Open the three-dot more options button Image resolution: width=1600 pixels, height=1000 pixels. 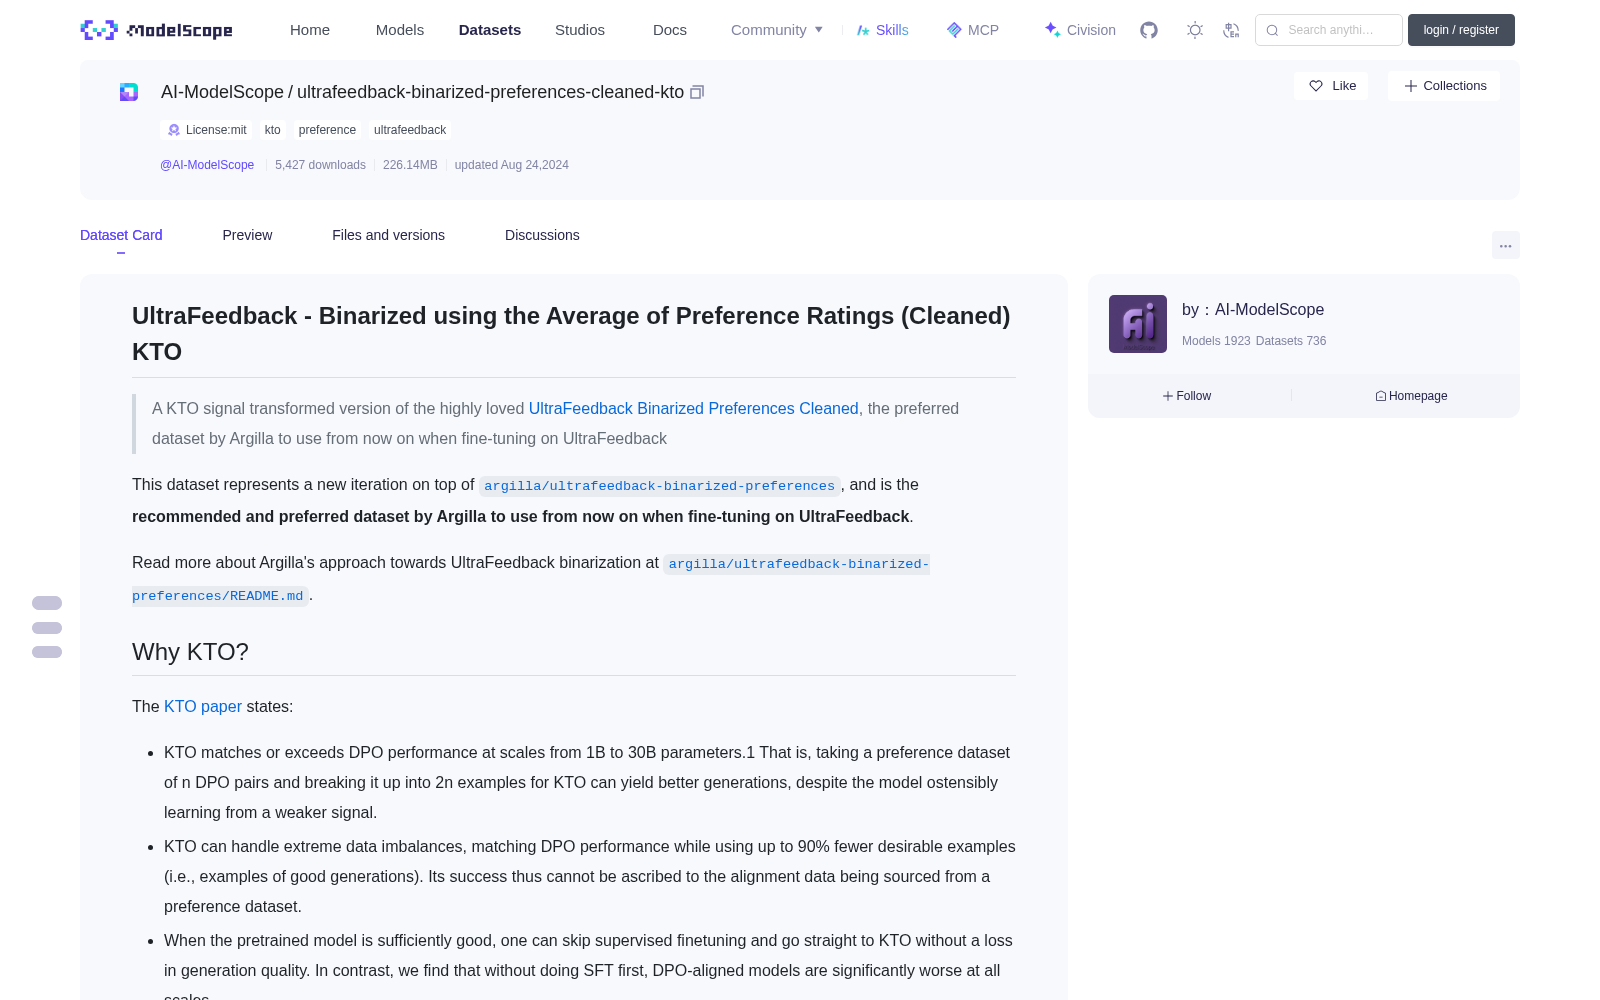1505,245
